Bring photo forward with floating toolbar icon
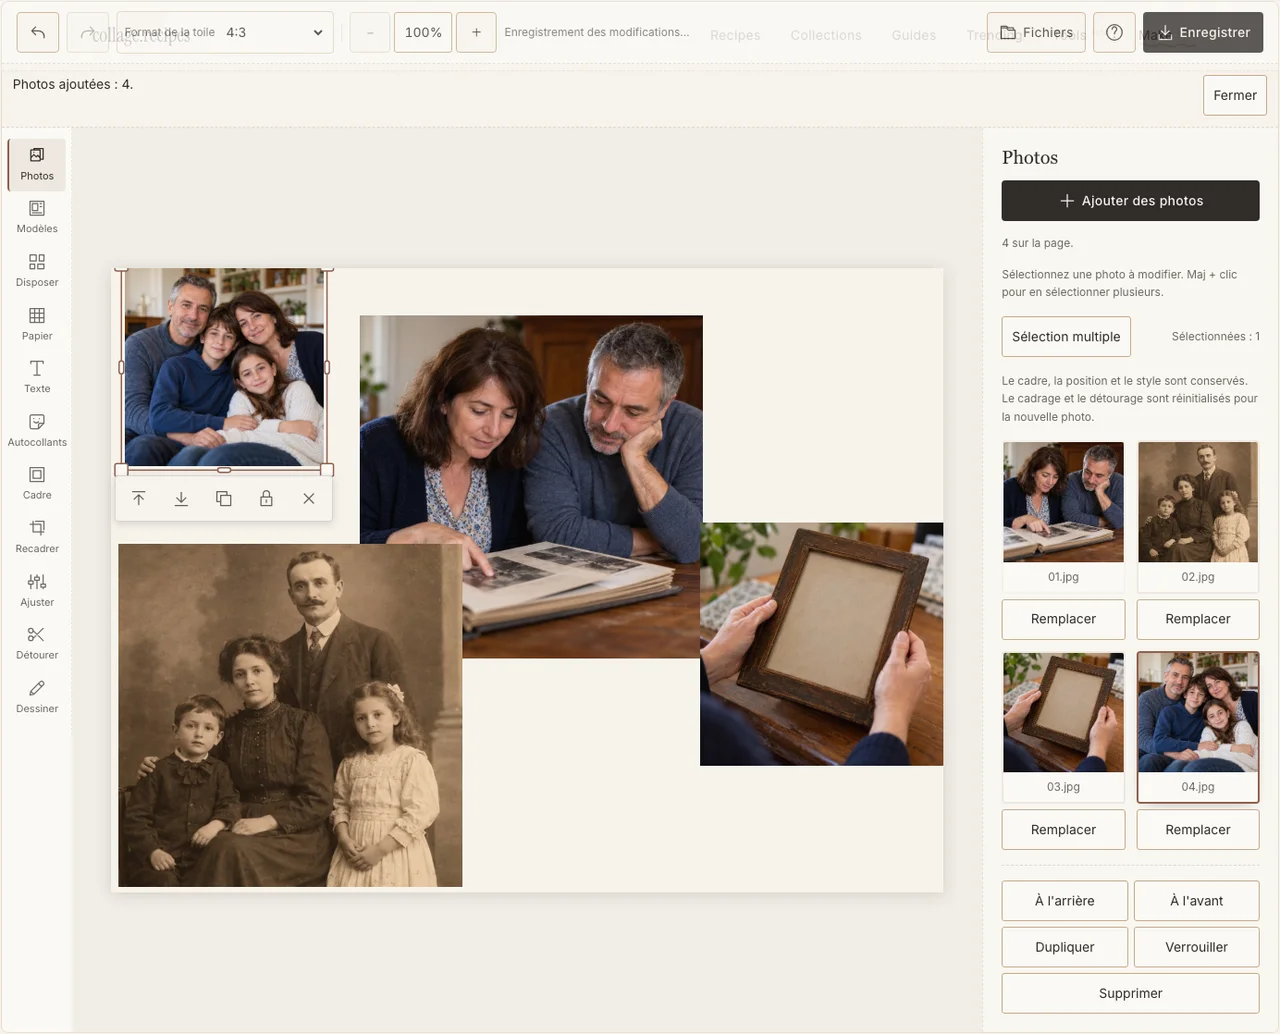Screen dimensions: 1280x1034 (x=139, y=498)
